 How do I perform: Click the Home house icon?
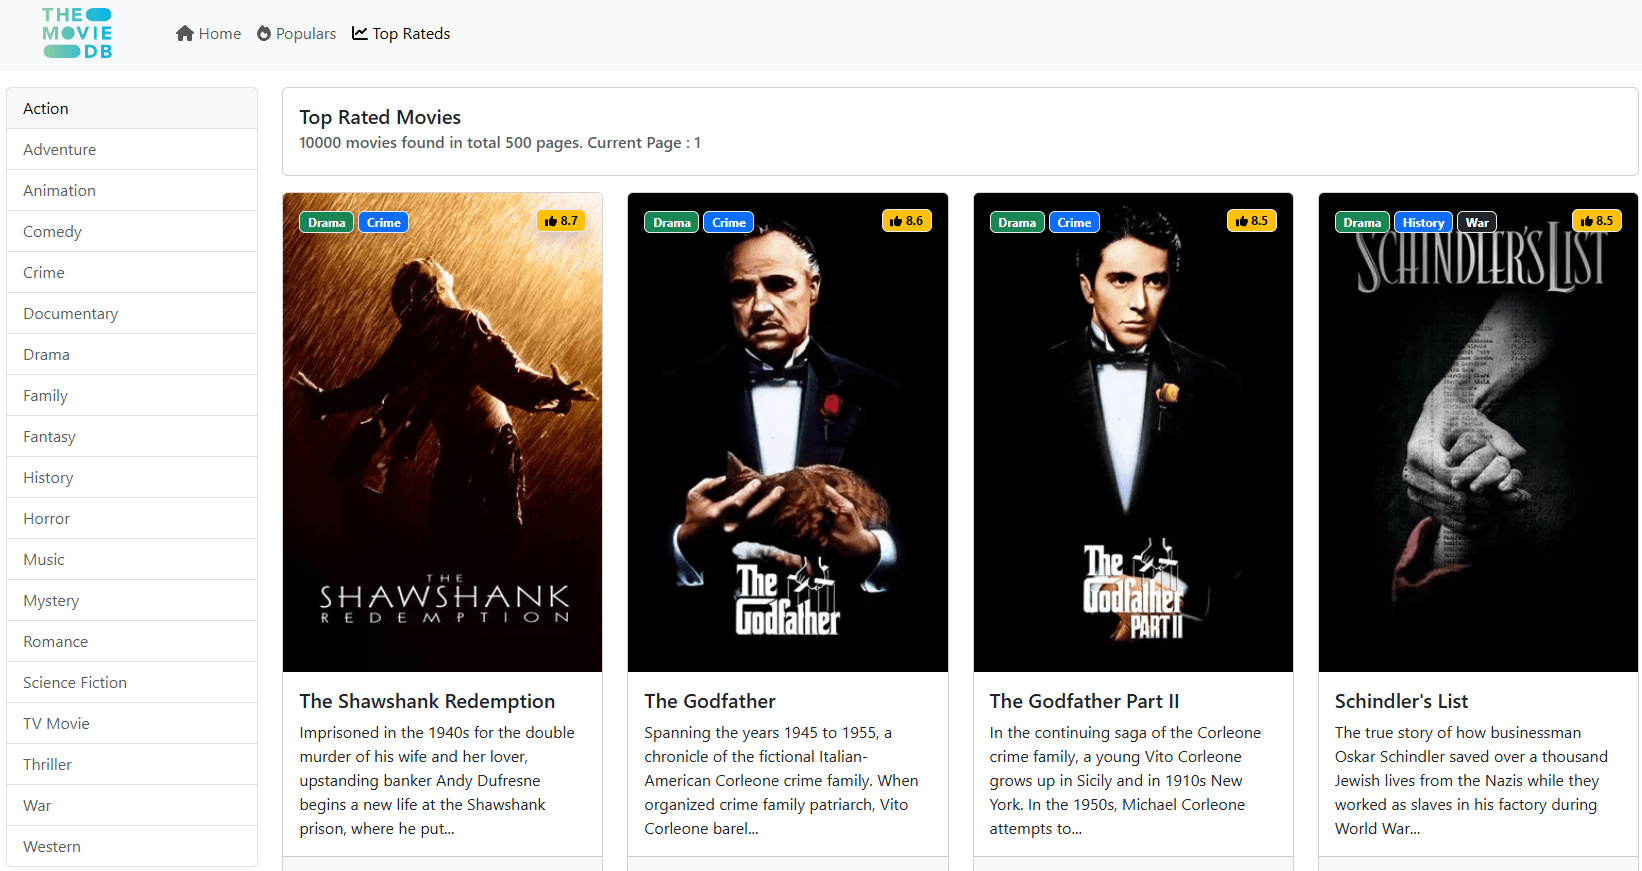[x=185, y=34]
